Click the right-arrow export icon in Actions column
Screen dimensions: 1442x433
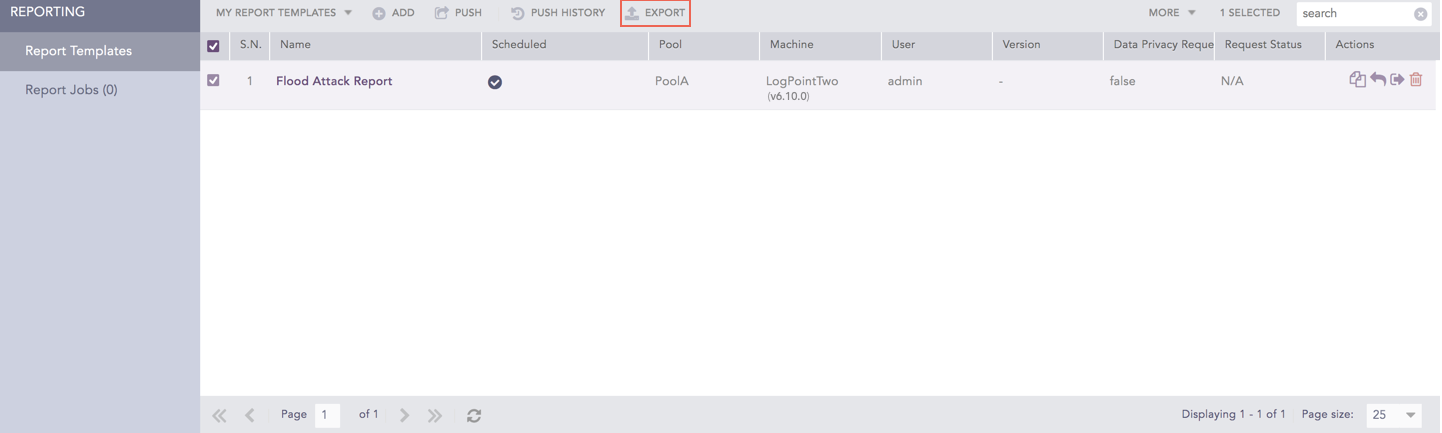pos(1397,80)
